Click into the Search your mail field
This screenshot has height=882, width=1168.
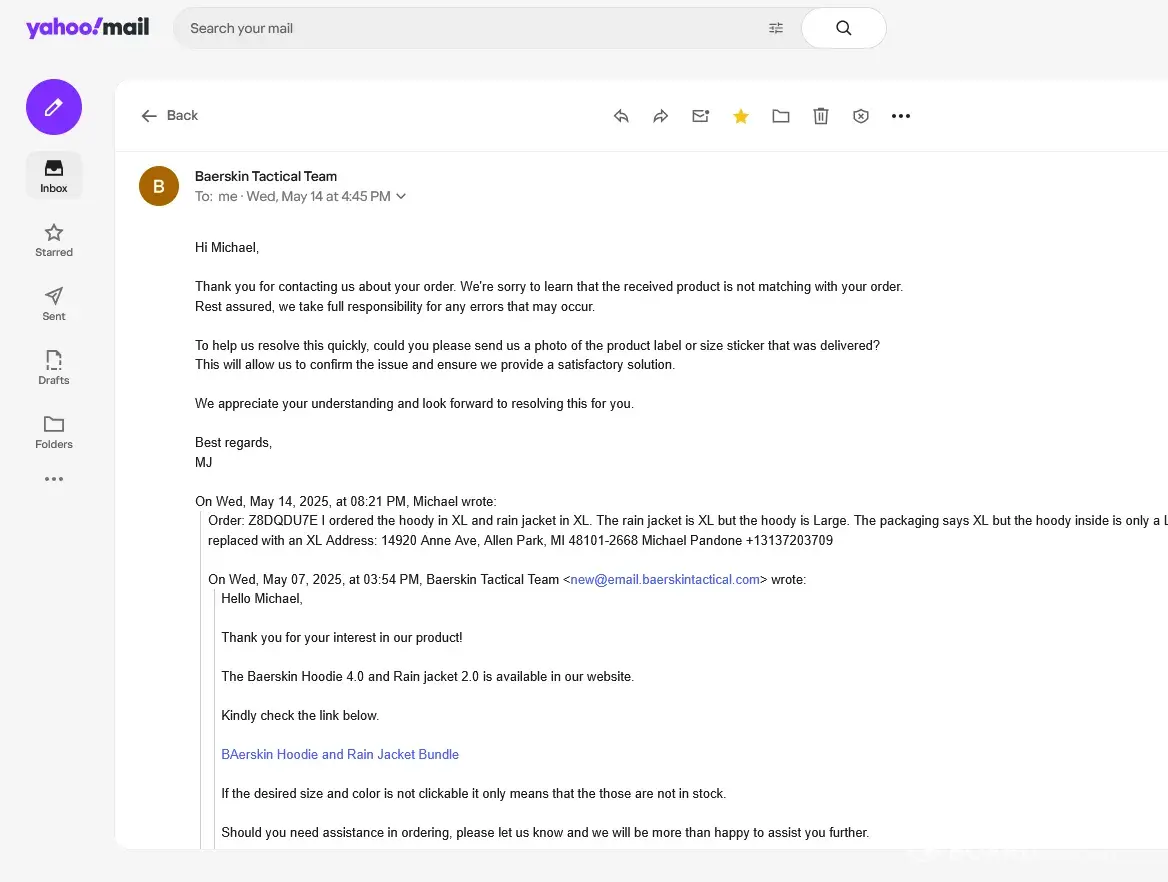pos(470,28)
